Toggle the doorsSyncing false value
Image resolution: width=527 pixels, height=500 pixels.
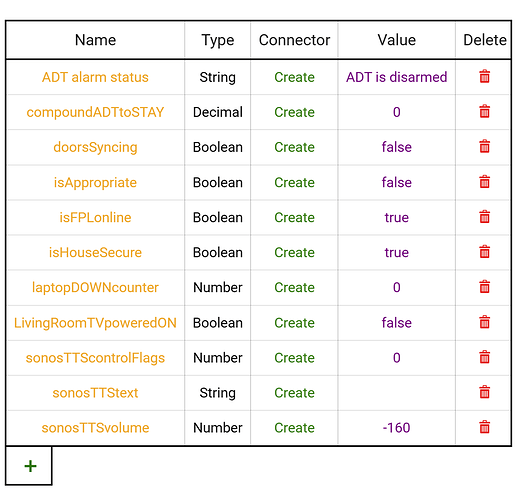397,147
